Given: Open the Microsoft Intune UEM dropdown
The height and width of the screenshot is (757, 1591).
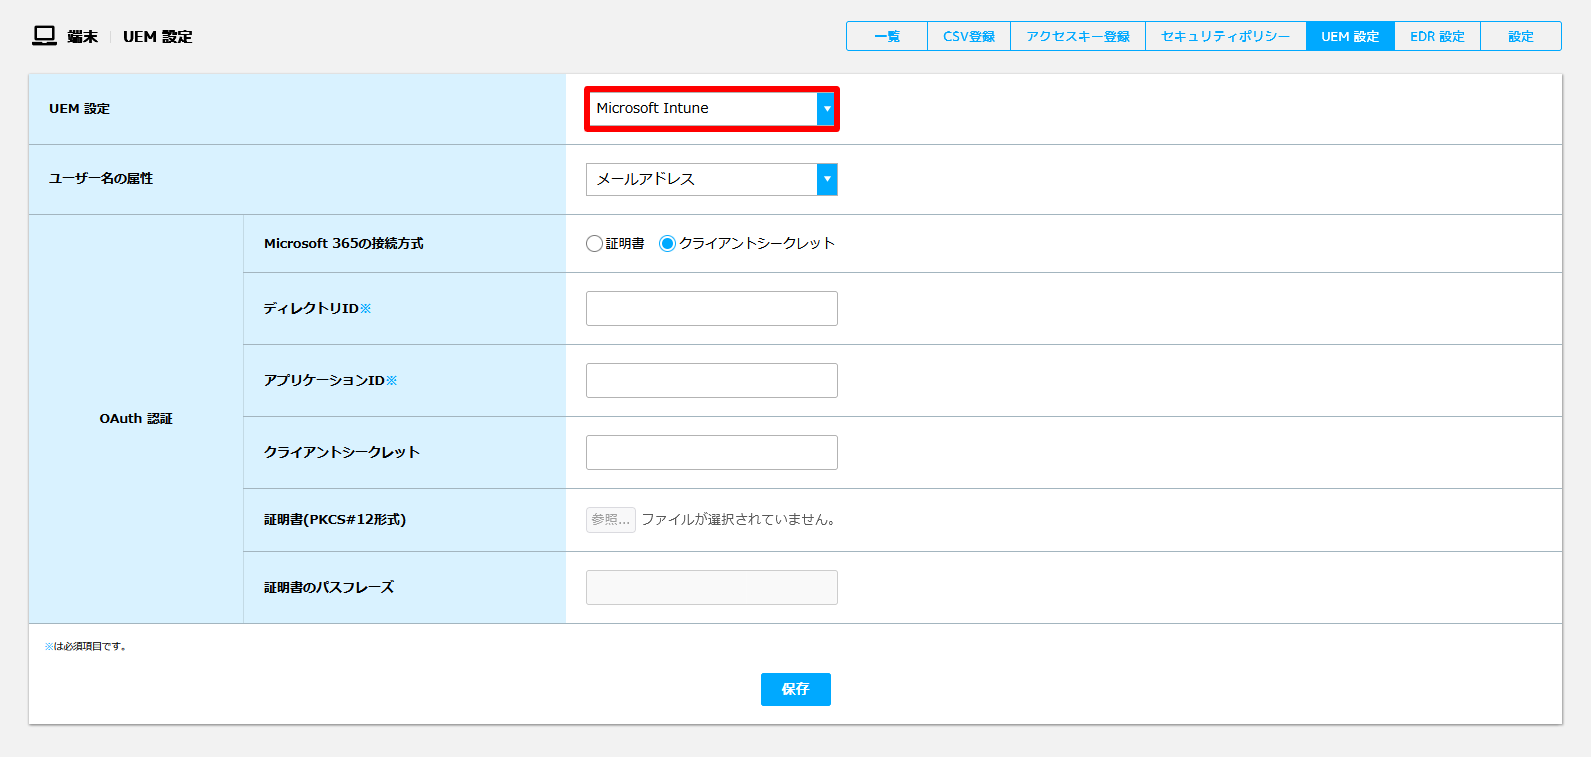Looking at the screenshot, I should point(711,108).
